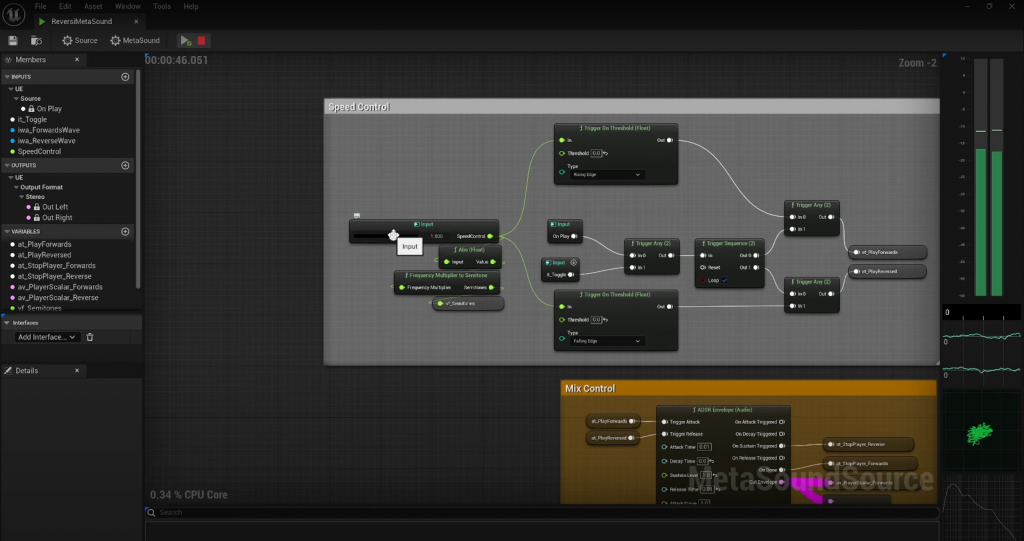The height and width of the screenshot is (541, 1024).
Task: Select it_Toggle in the inputs list
Action: 32,120
